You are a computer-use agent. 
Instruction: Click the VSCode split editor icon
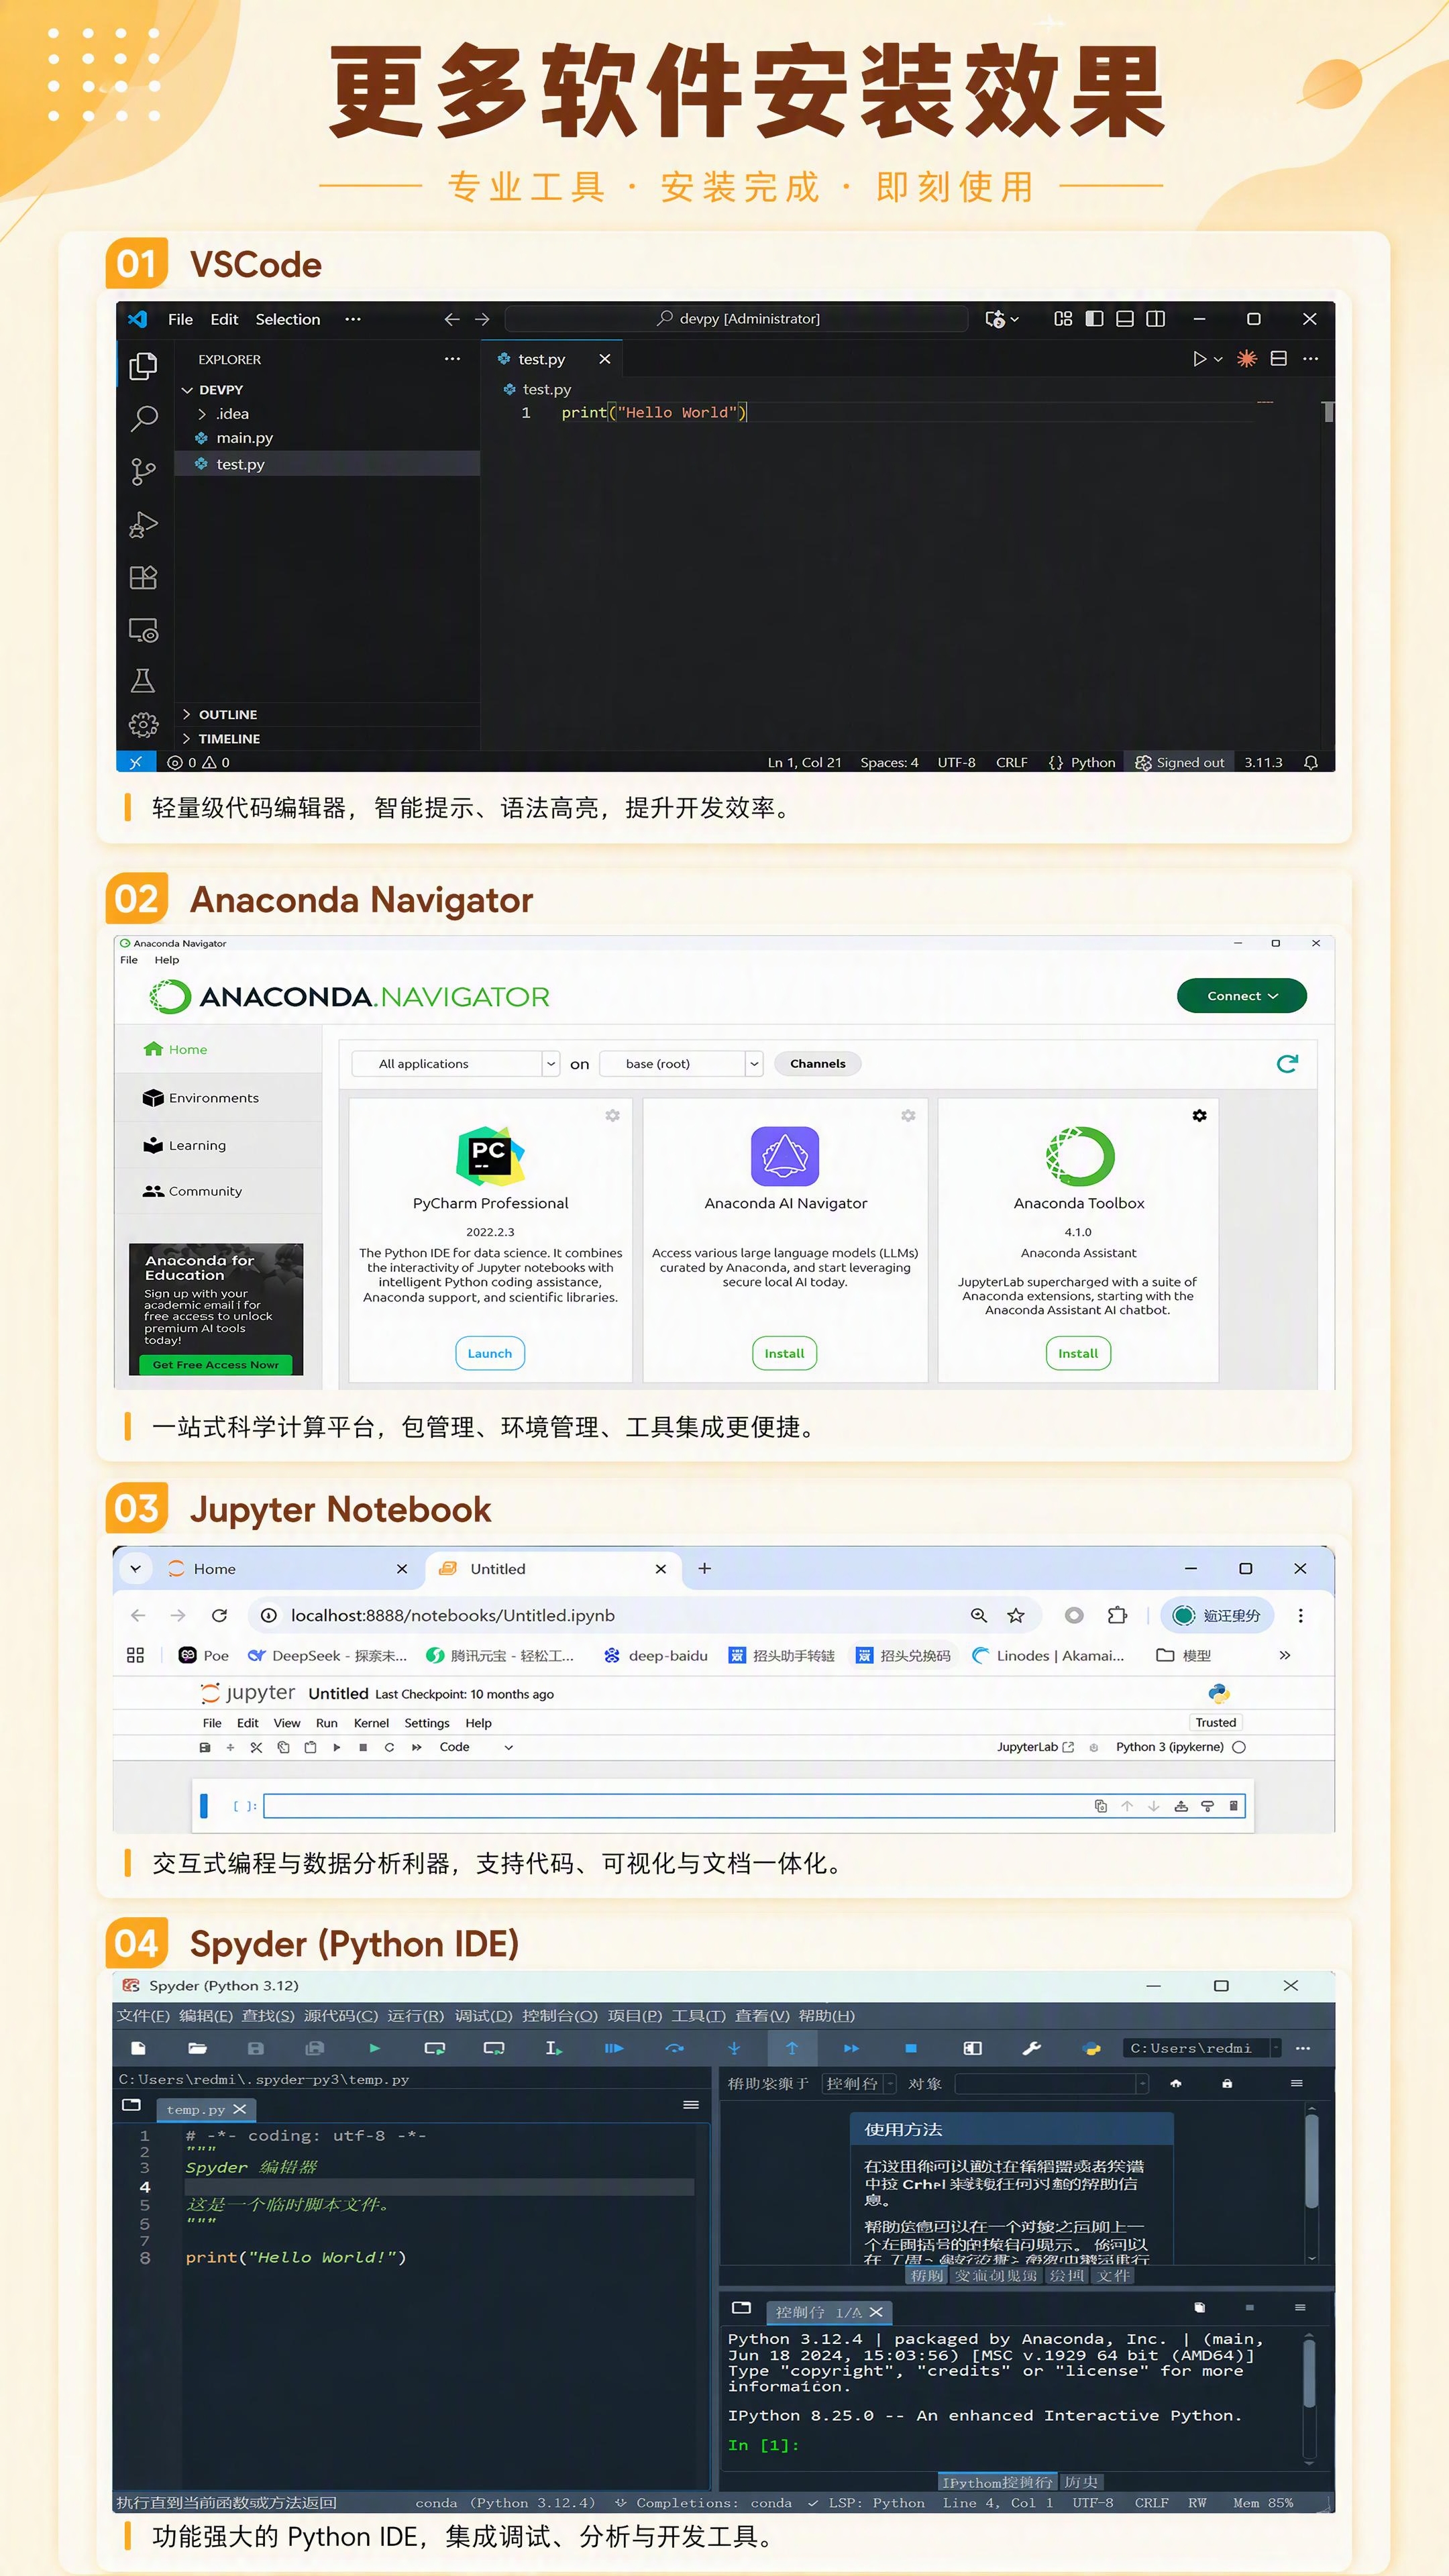(x=1278, y=358)
